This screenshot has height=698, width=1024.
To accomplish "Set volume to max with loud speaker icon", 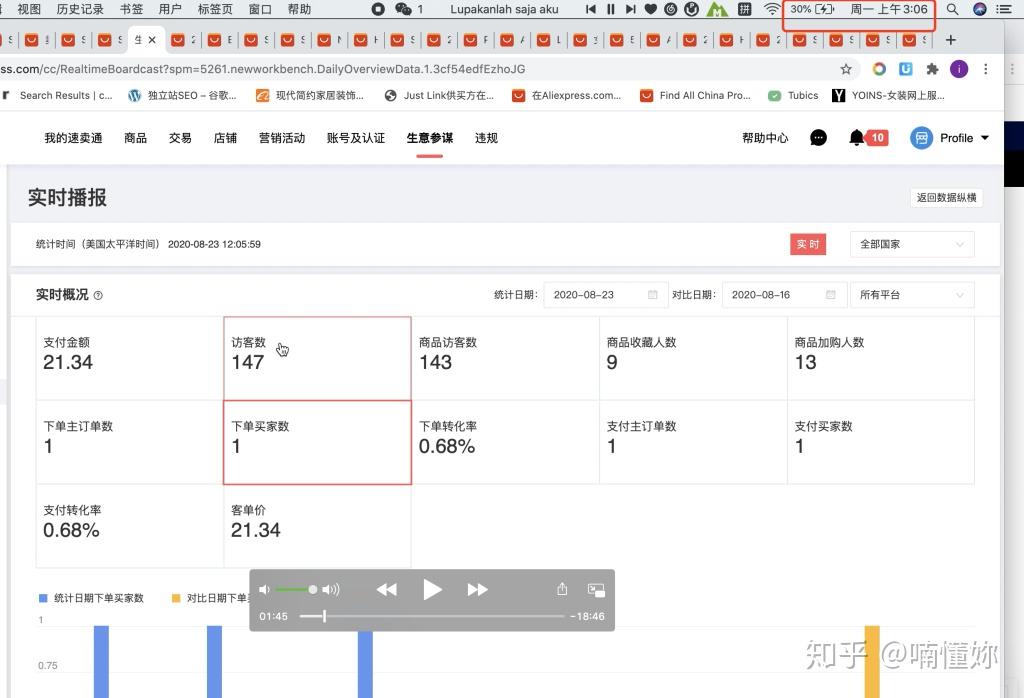I will click(x=331, y=590).
